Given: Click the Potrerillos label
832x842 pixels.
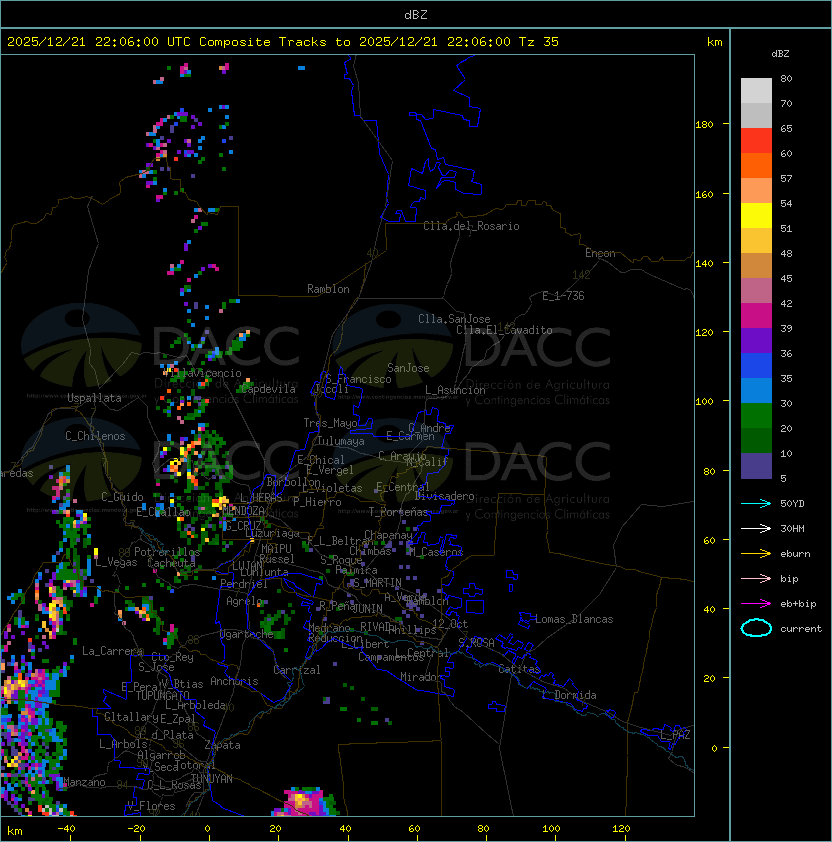Looking at the screenshot, I should [x=167, y=551].
